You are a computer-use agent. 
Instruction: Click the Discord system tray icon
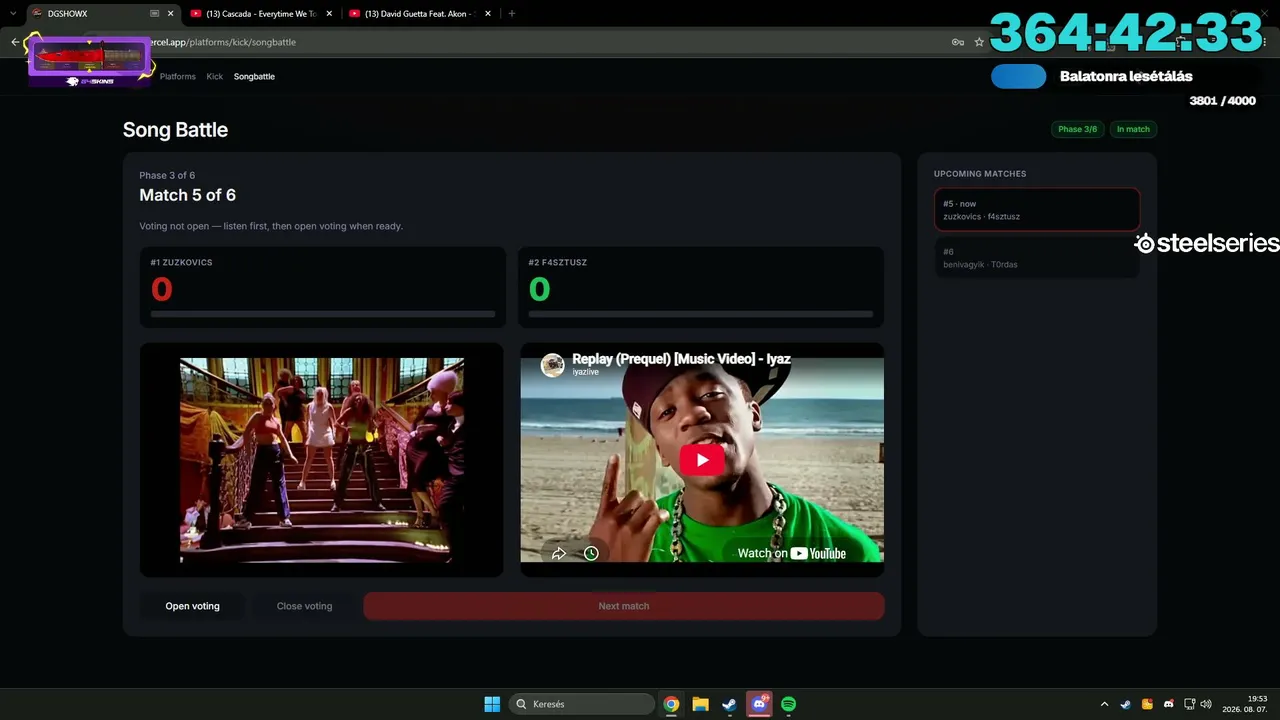pos(1168,704)
